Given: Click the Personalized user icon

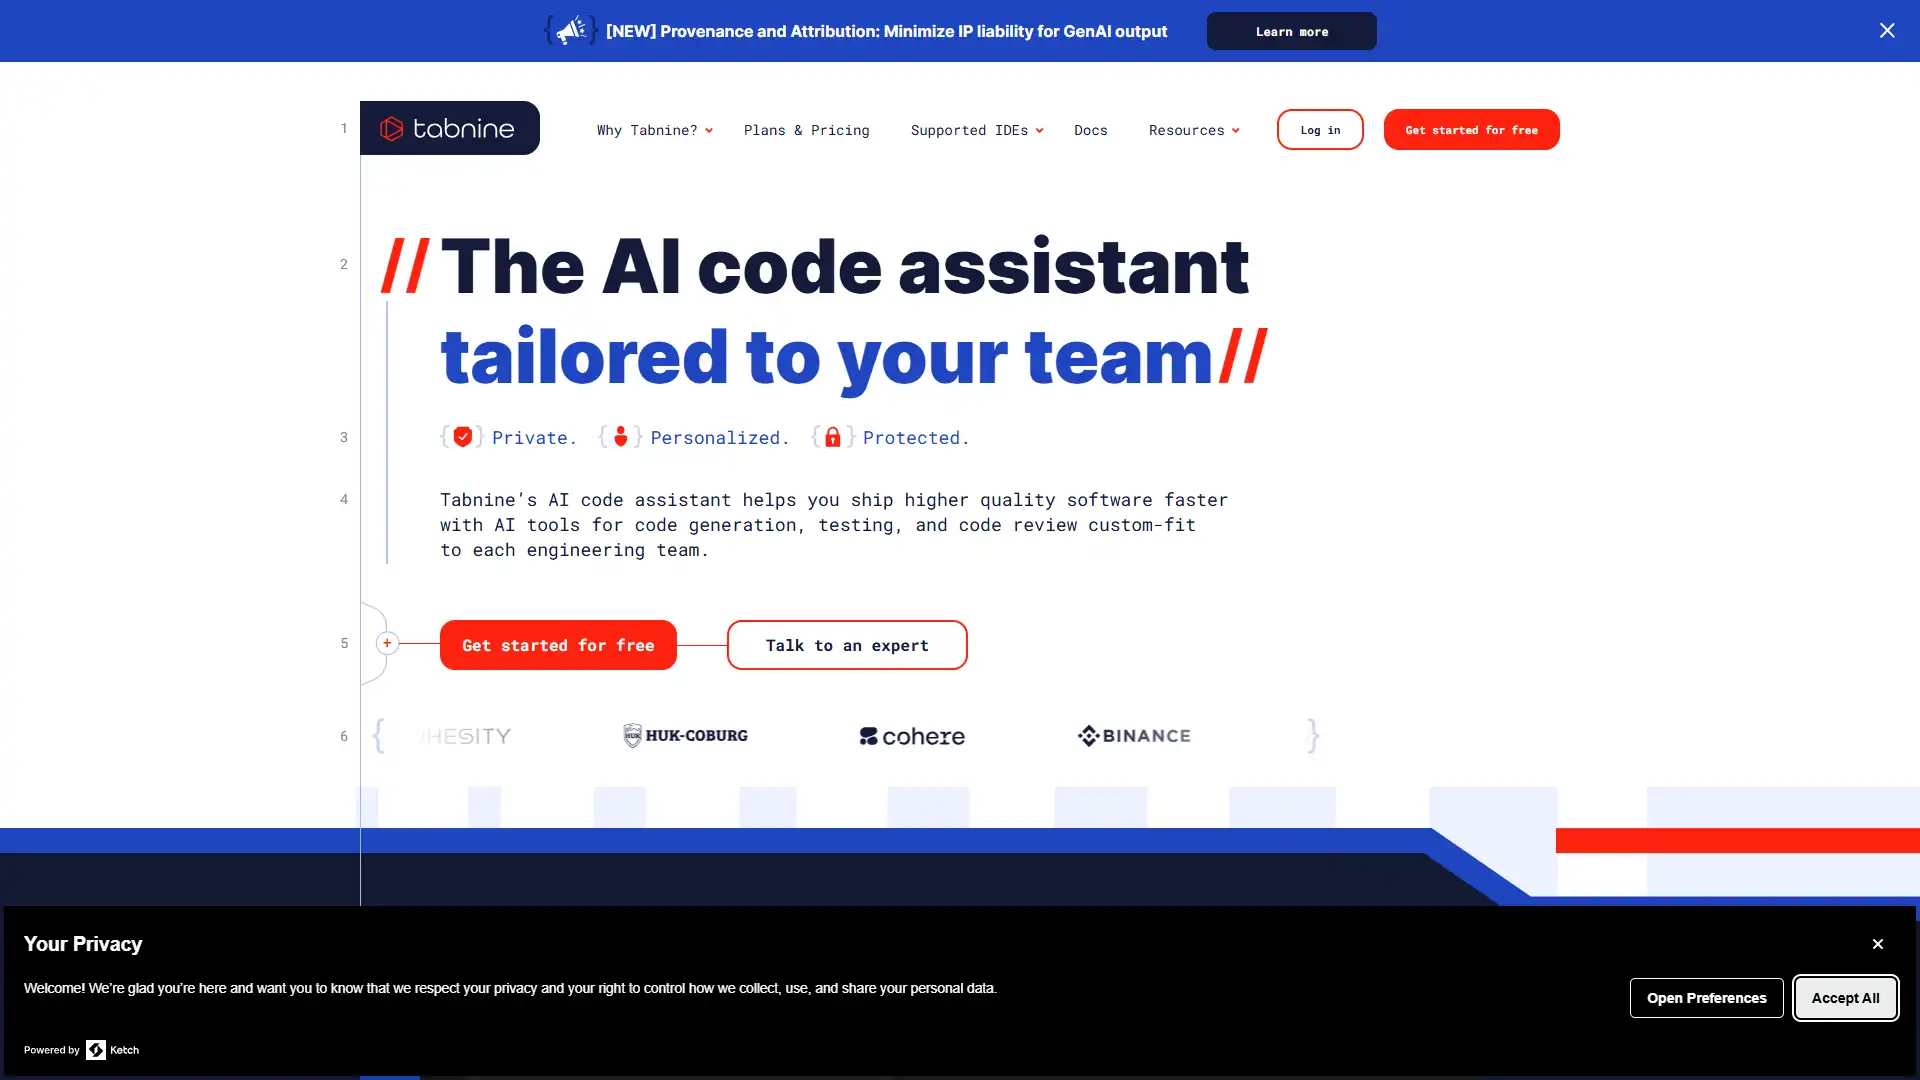Looking at the screenshot, I should (620, 436).
